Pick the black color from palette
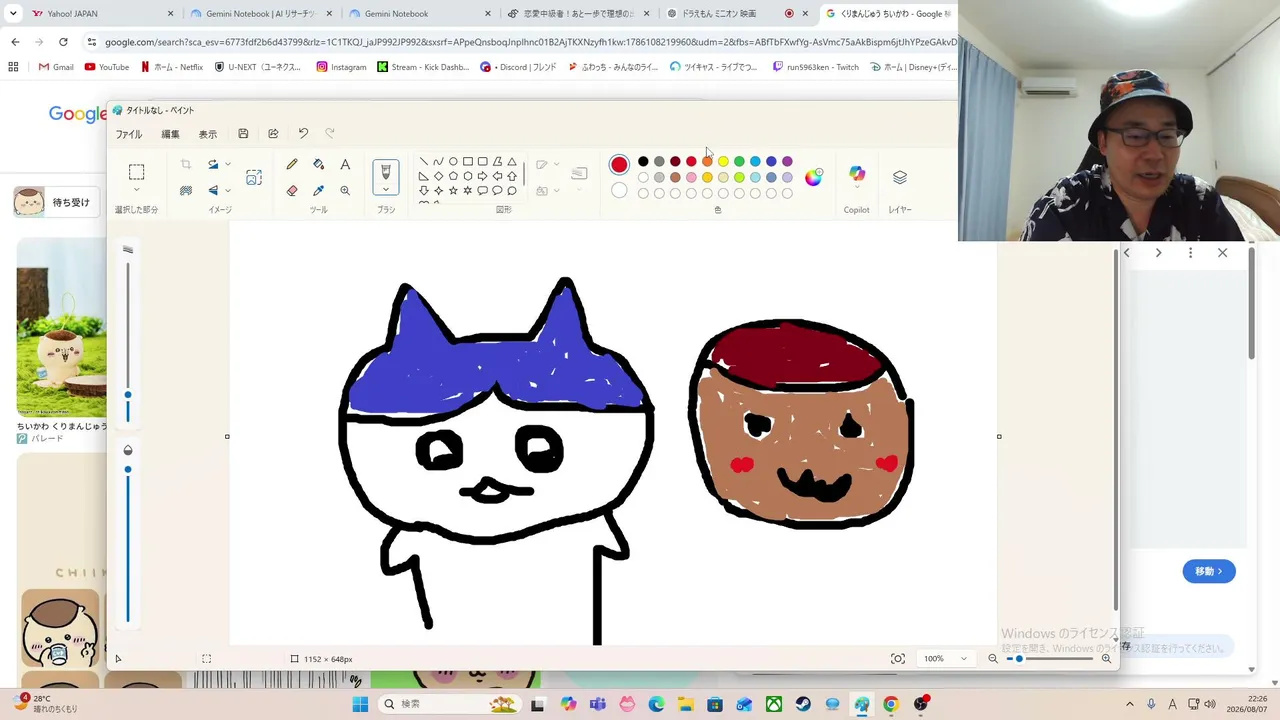The image size is (1280, 720). pos(643,161)
